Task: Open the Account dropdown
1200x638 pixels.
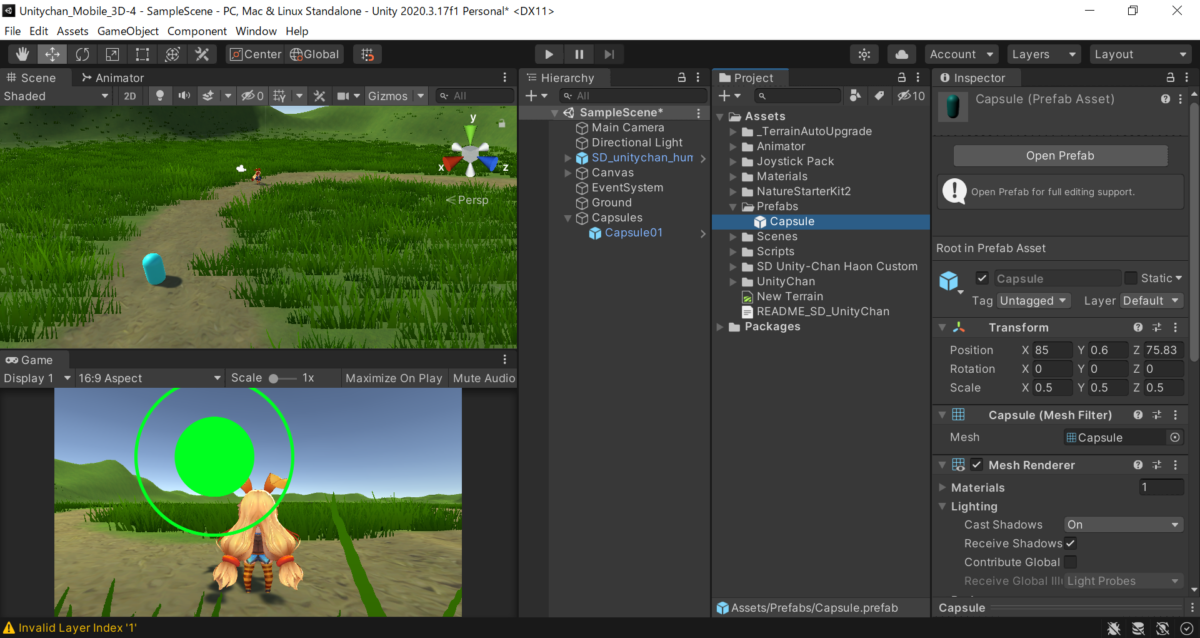Action: pyautogui.click(x=961, y=54)
